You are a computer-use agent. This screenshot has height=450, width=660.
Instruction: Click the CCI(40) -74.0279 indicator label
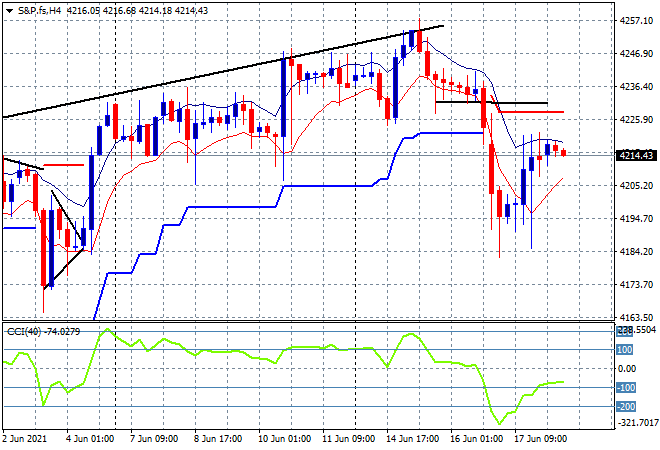coord(43,332)
